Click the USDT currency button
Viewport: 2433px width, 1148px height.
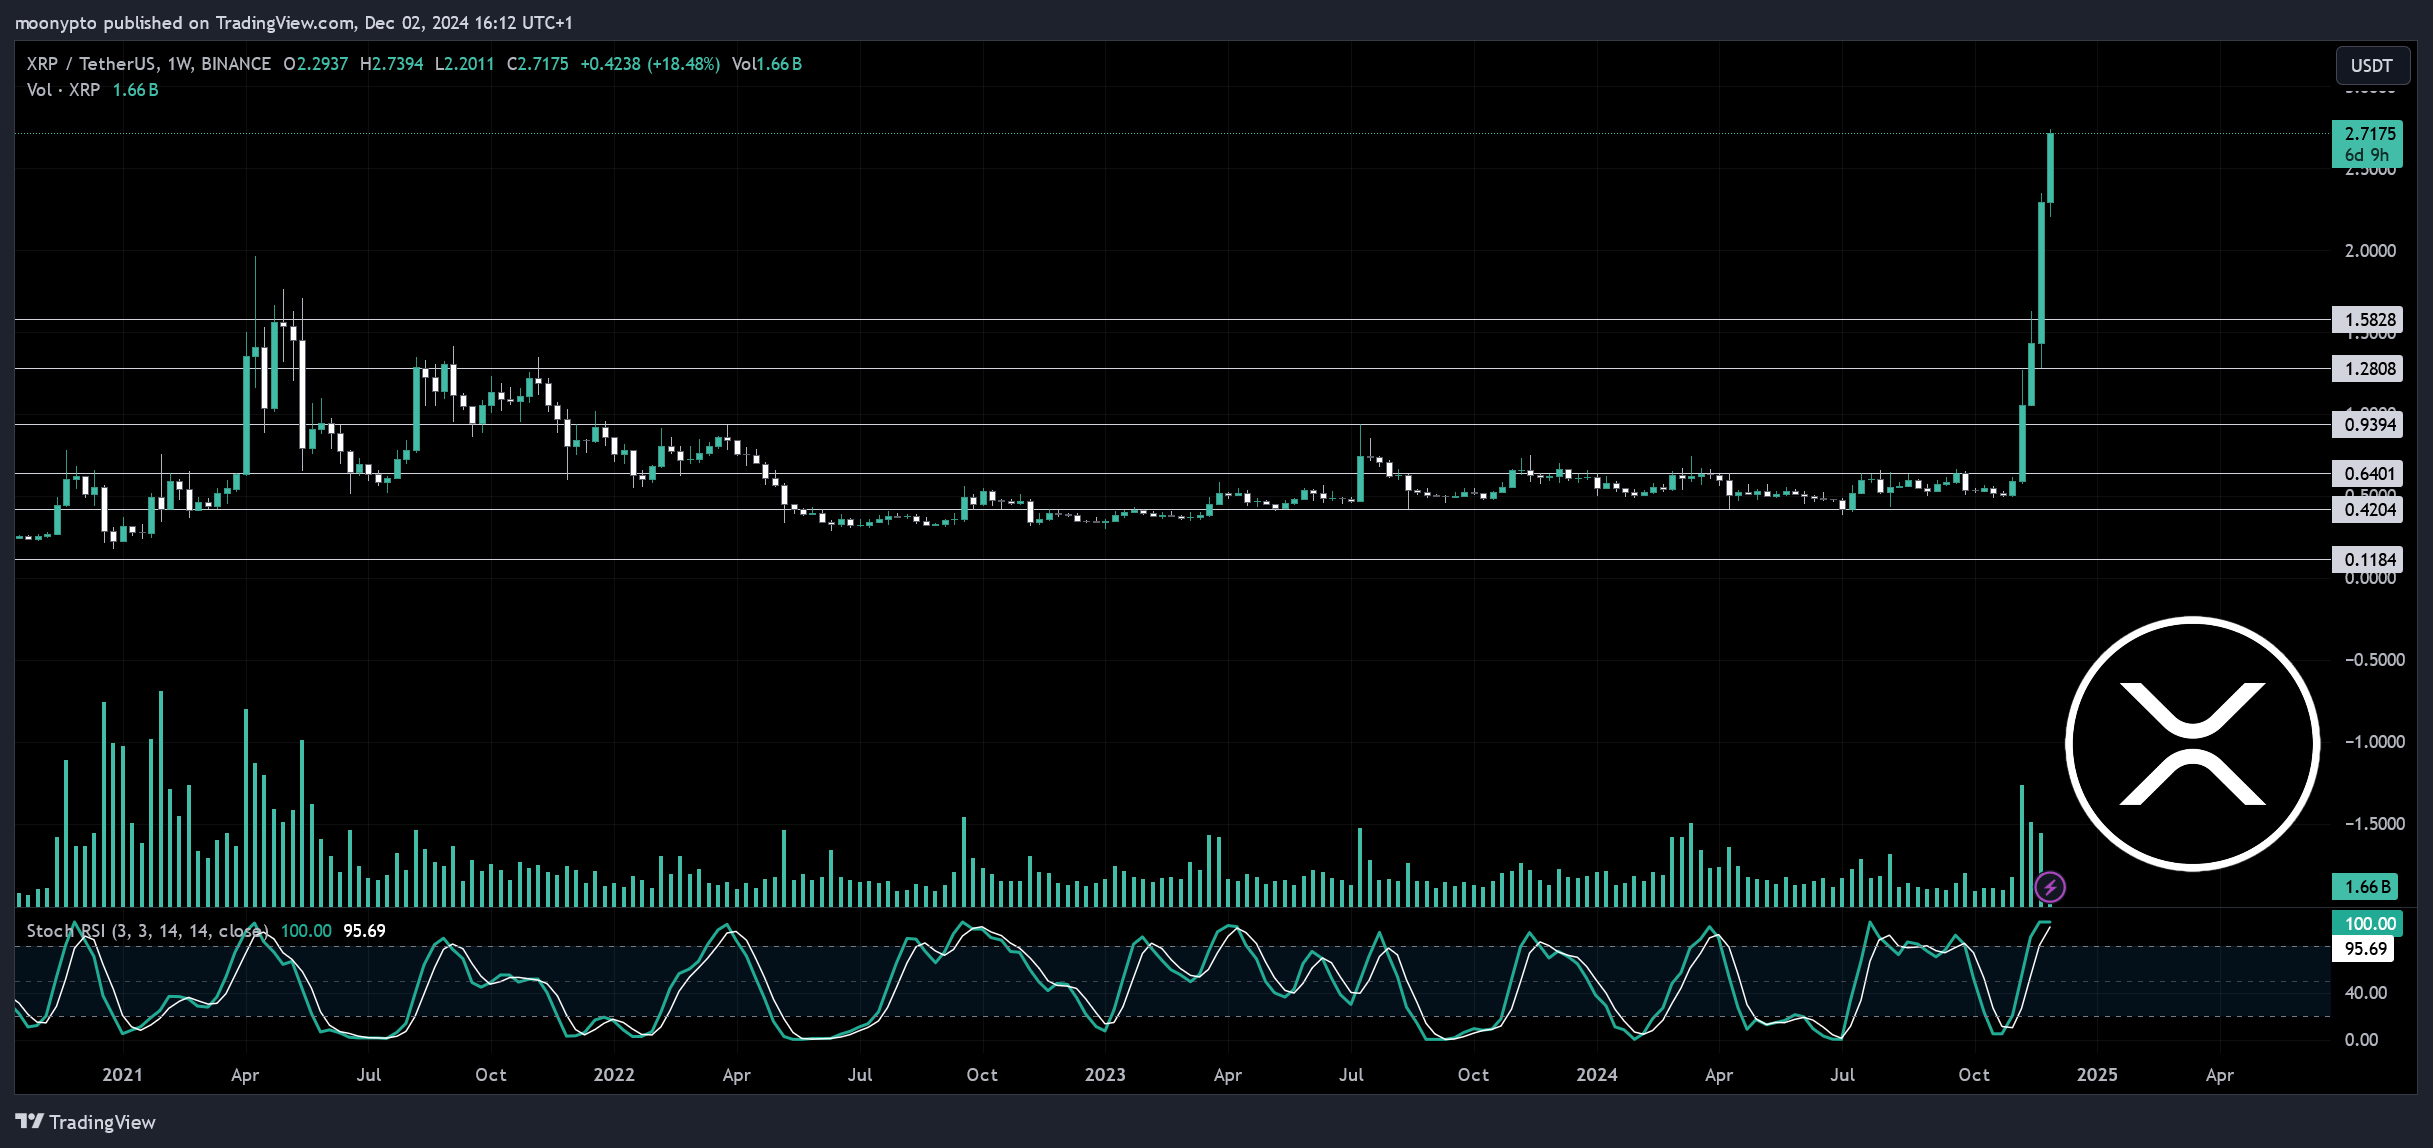[x=2371, y=65]
